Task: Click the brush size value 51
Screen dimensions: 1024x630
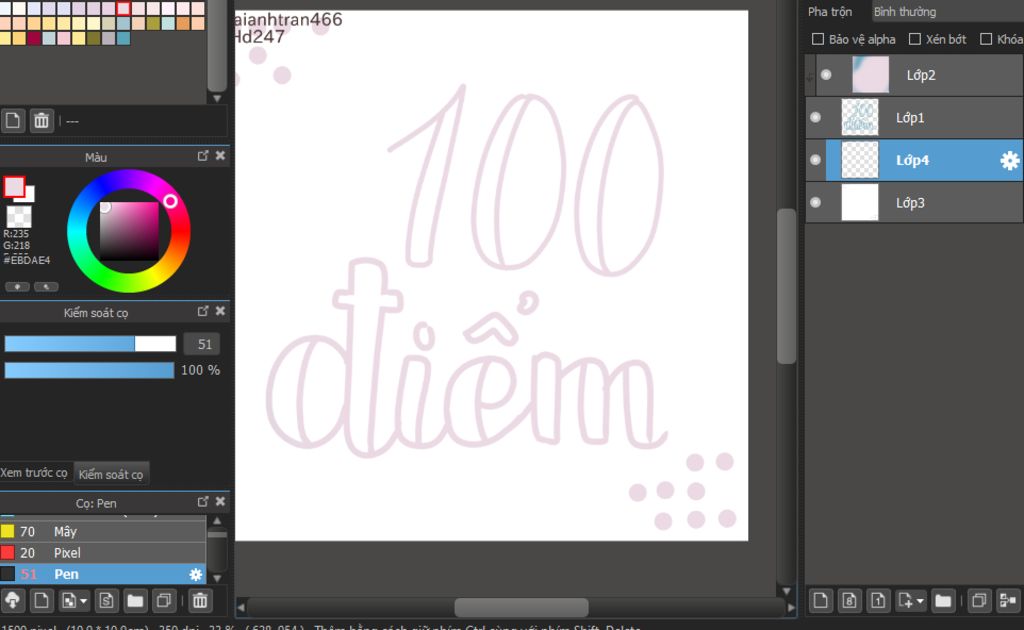Action: pos(202,344)
